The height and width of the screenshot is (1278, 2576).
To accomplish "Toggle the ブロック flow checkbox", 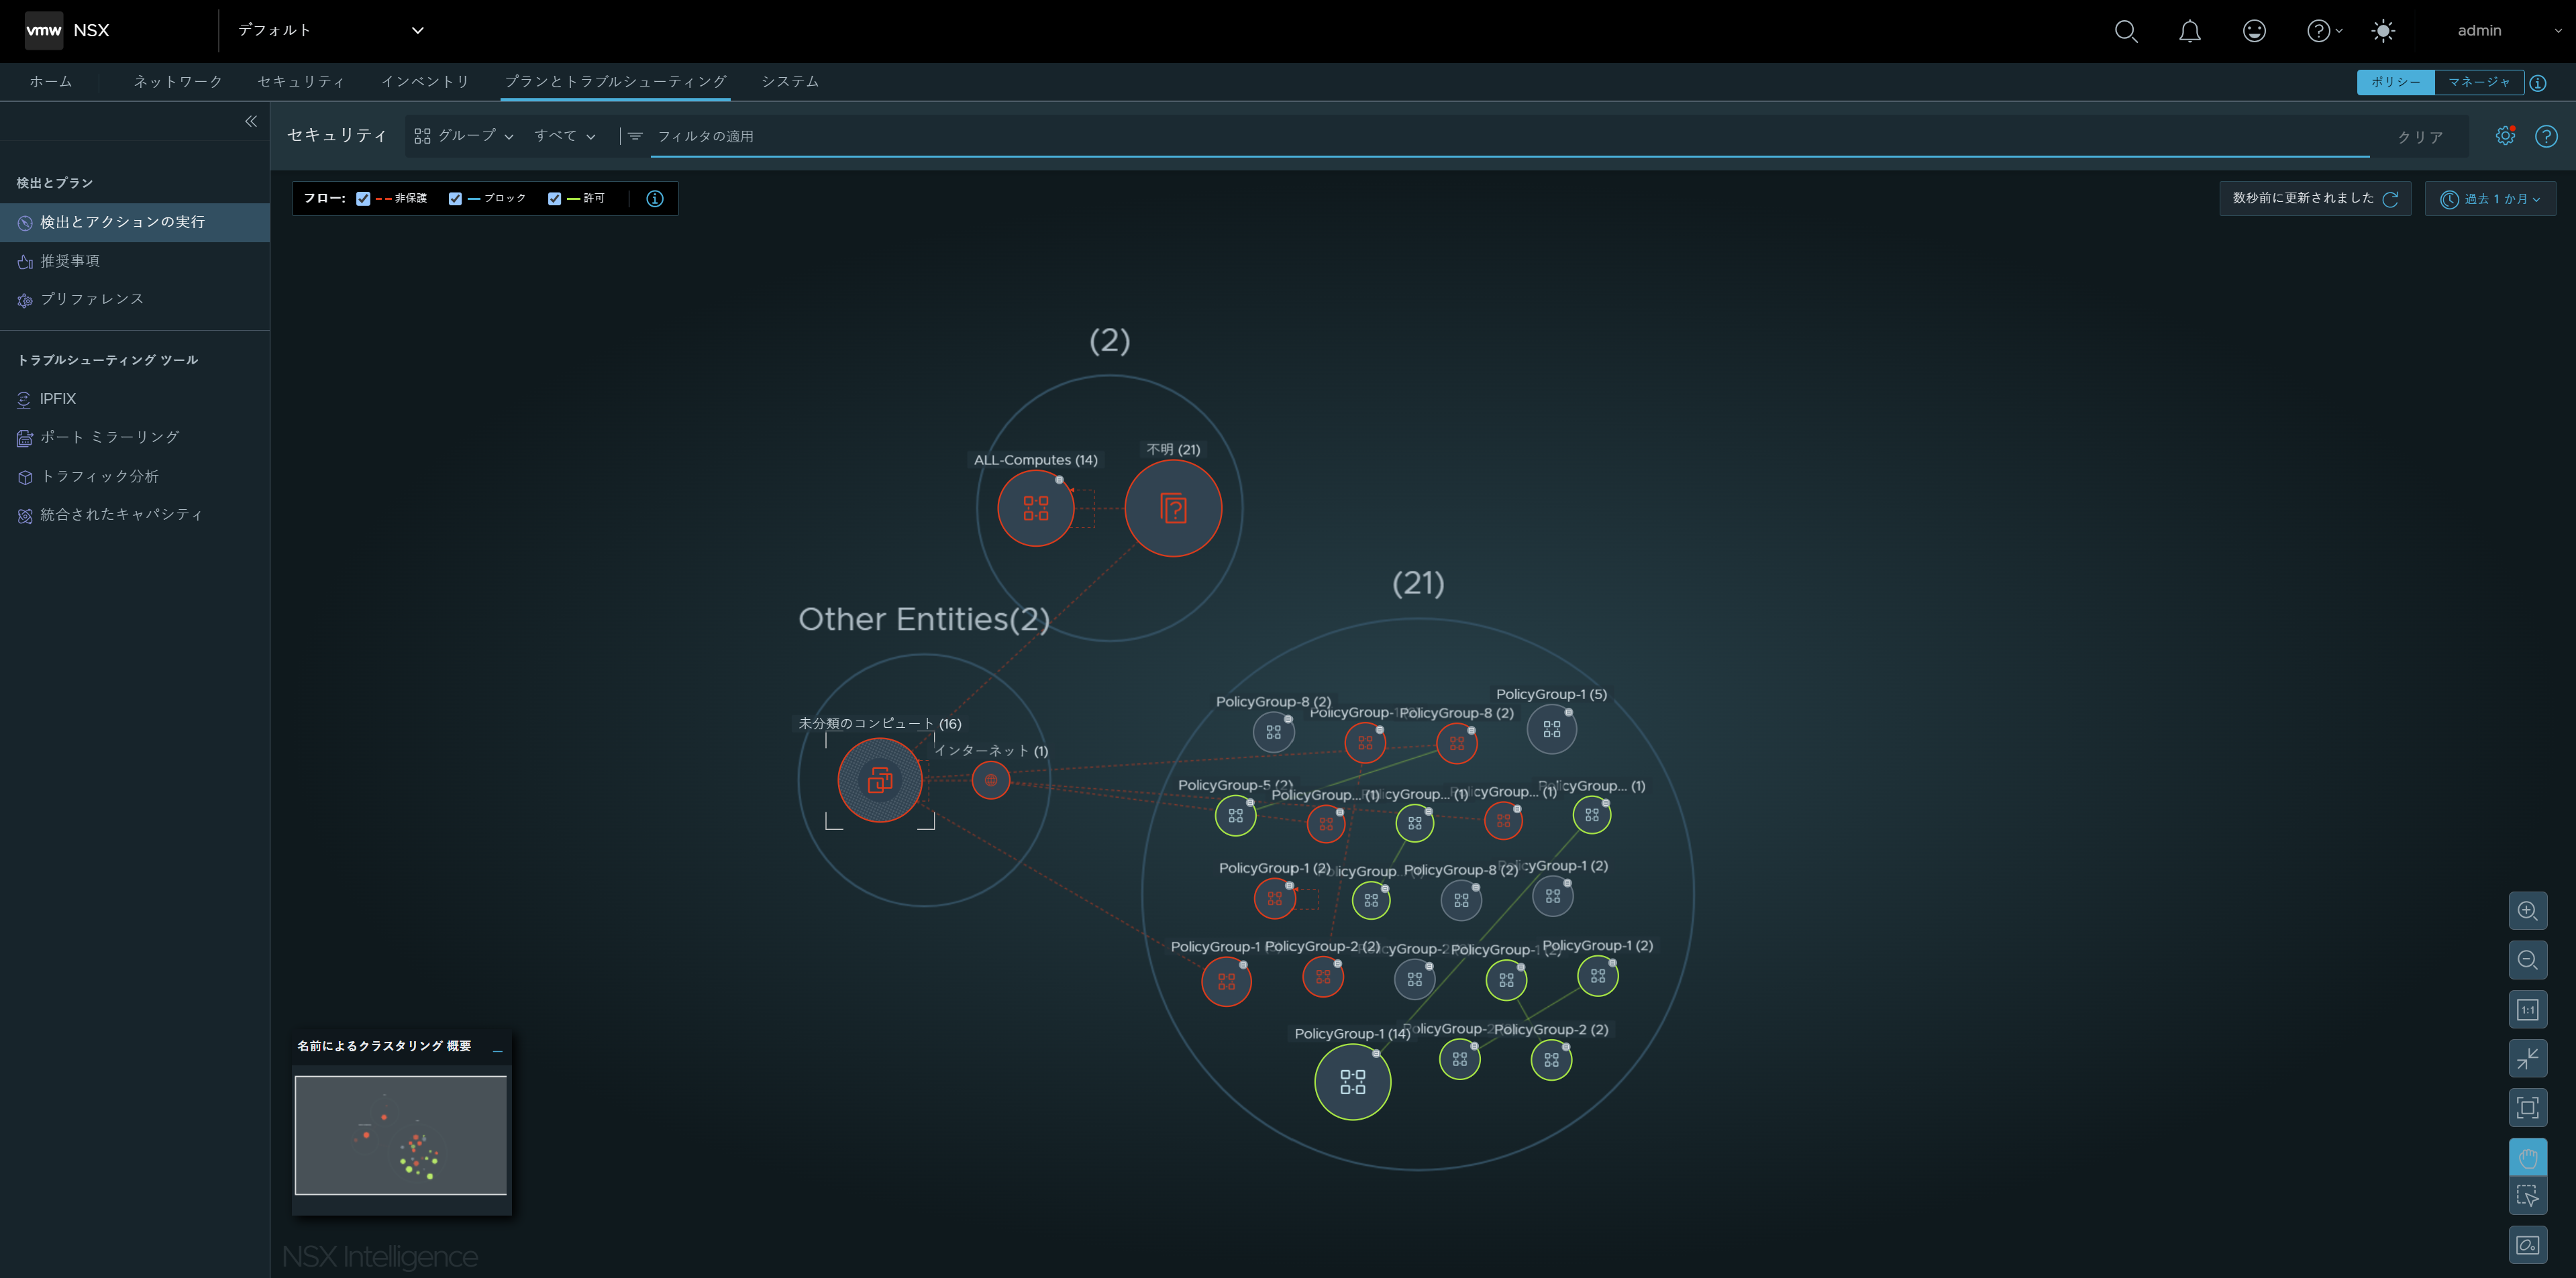I will click(455, 198).
